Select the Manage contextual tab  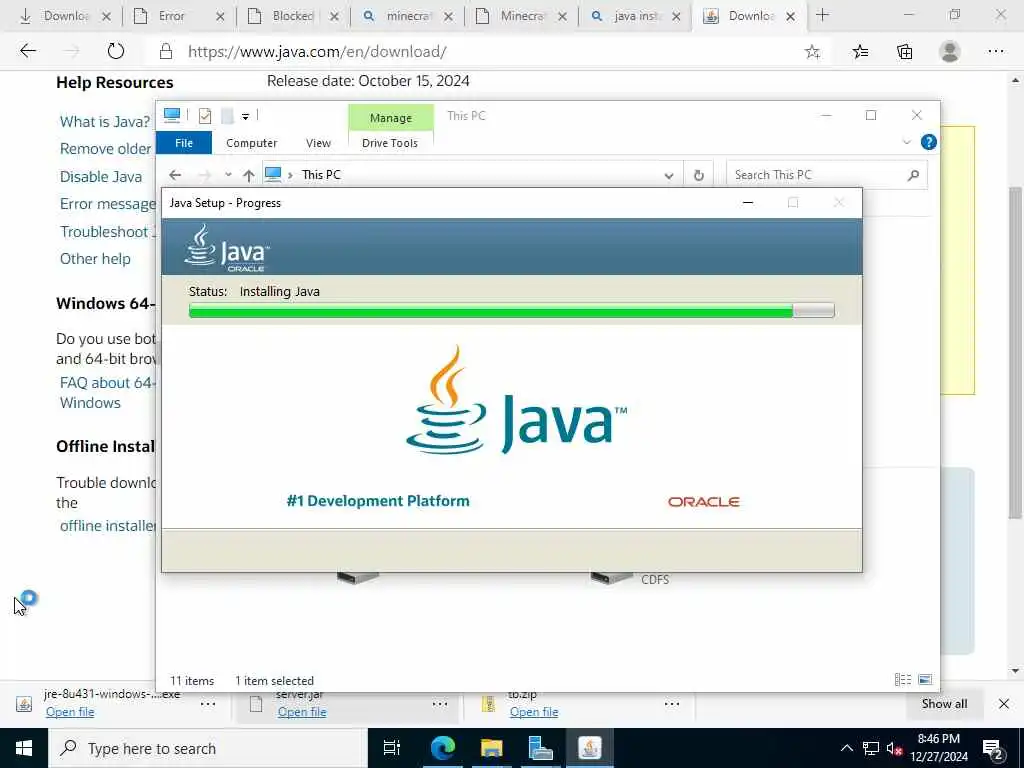[391, 118]
